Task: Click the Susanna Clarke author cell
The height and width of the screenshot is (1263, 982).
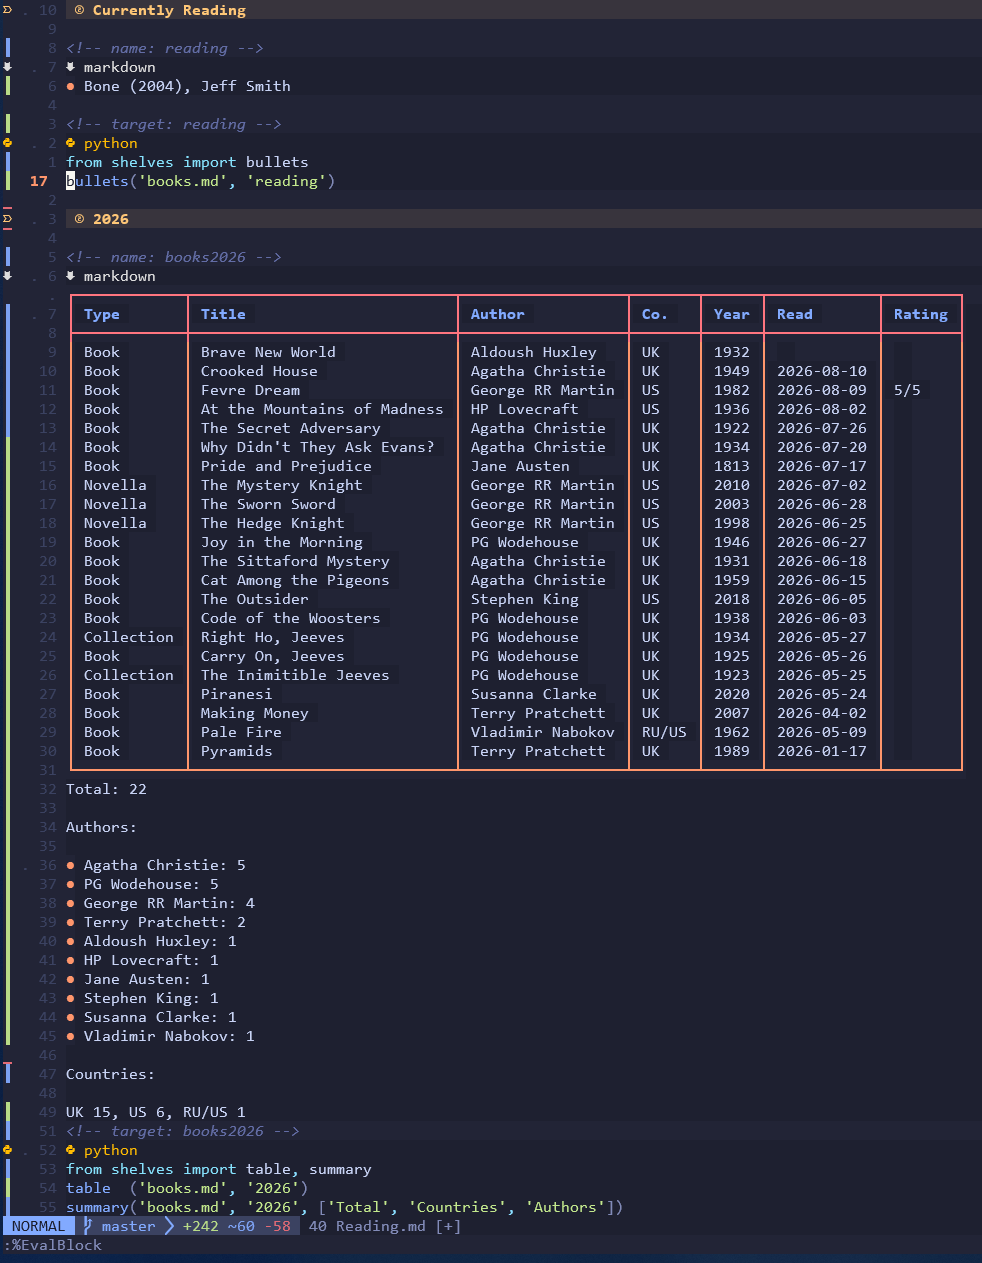Action: 534,694
